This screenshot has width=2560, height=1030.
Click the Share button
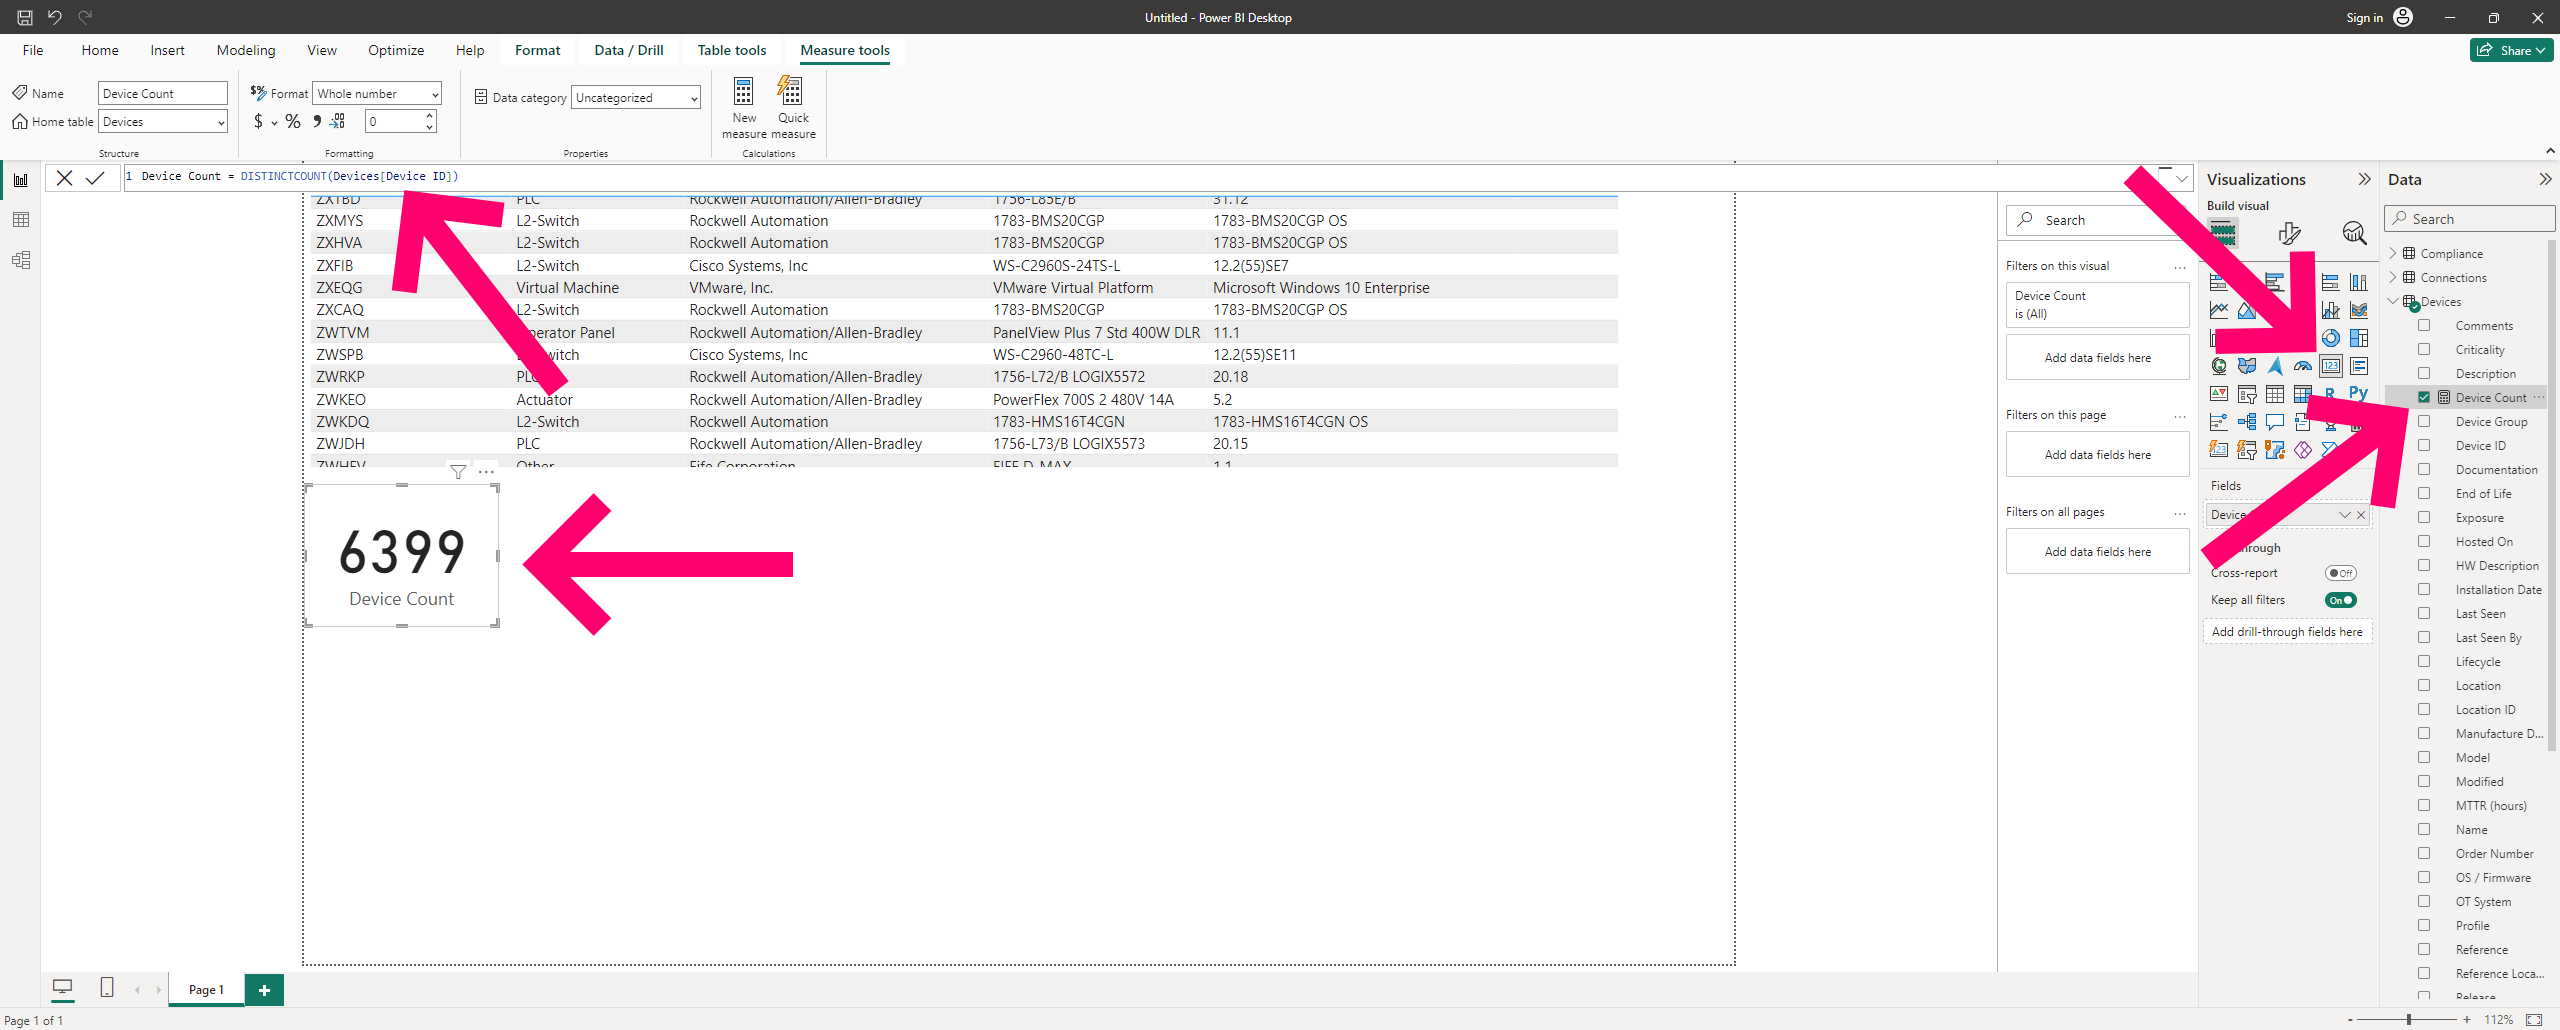pyautogui.click(x=2511, y=49)
